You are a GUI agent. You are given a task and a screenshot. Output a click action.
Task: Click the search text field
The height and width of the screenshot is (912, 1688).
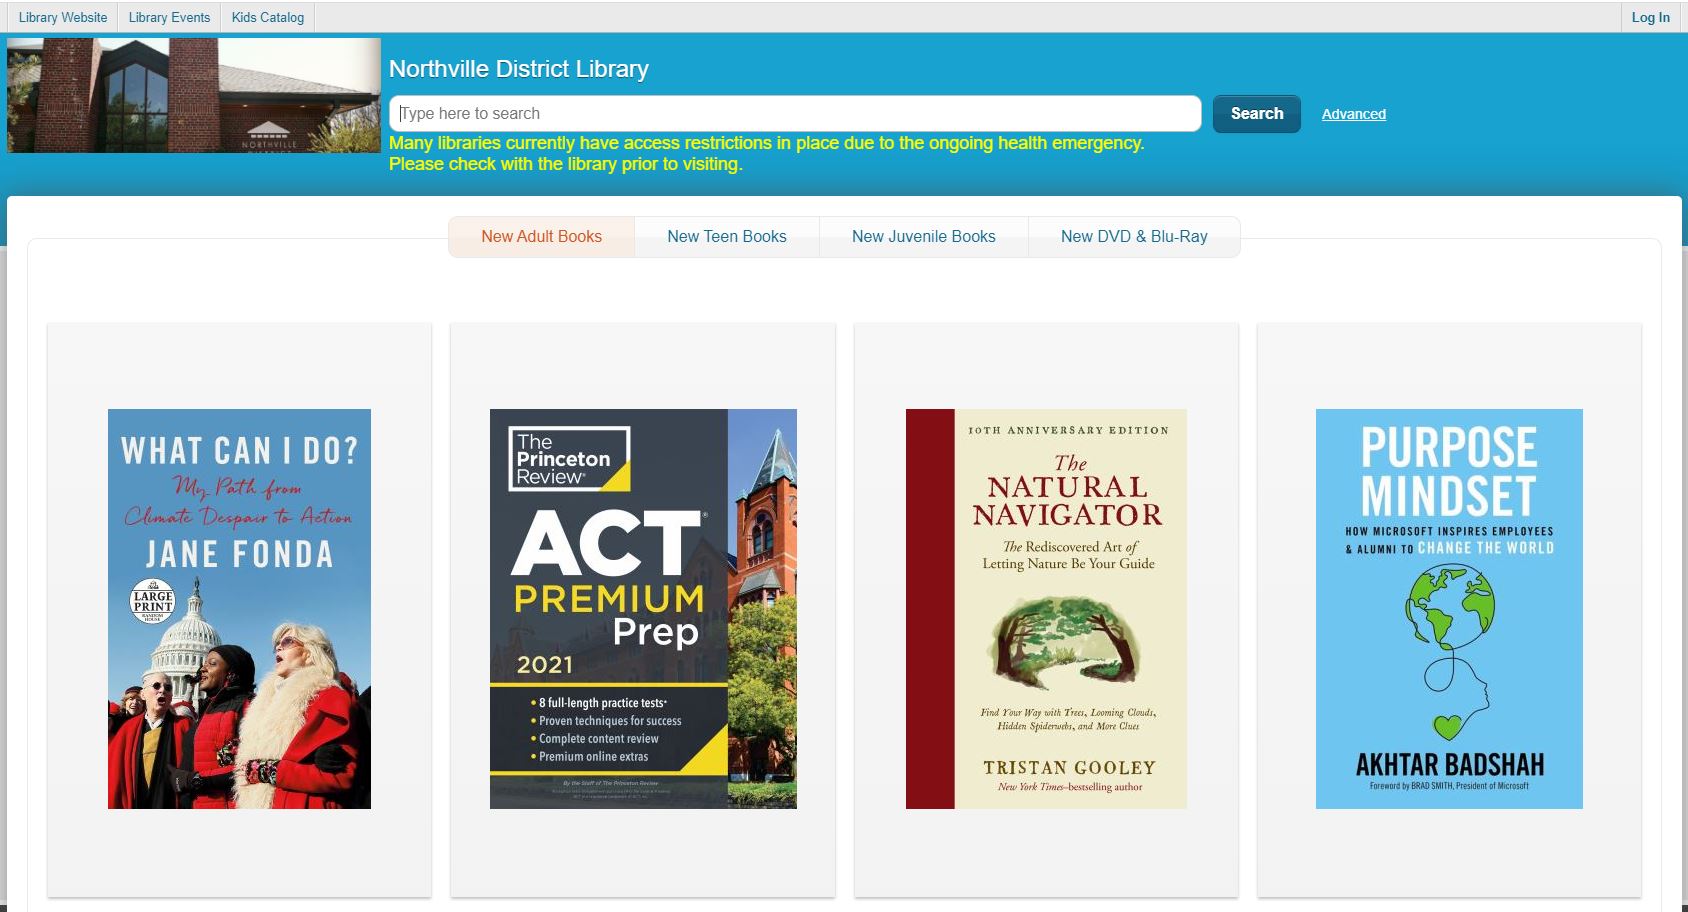pyautogui.click(x=795, y=114)
